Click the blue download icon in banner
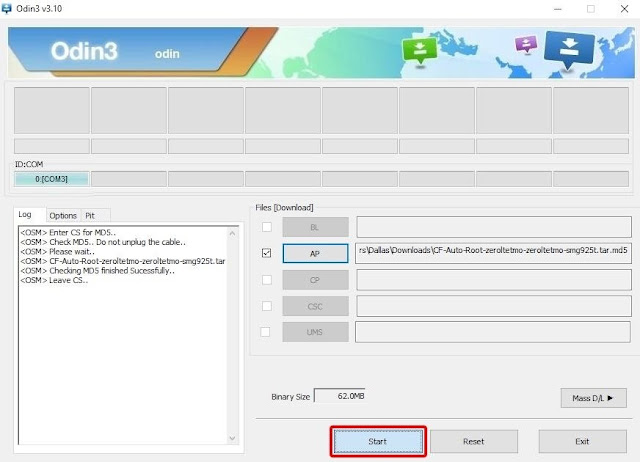640x462 pixels. (569, 49)
